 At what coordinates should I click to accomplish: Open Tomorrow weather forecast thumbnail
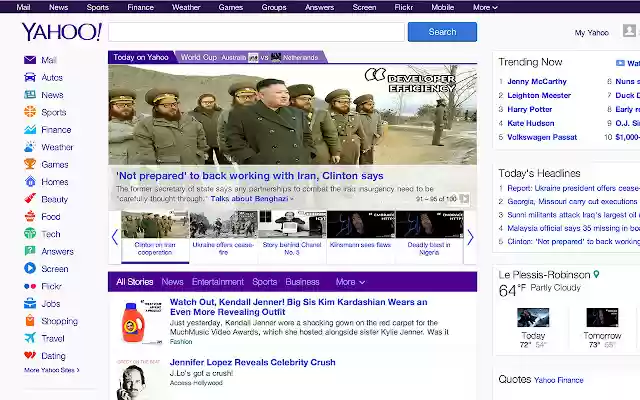(602, 318)
